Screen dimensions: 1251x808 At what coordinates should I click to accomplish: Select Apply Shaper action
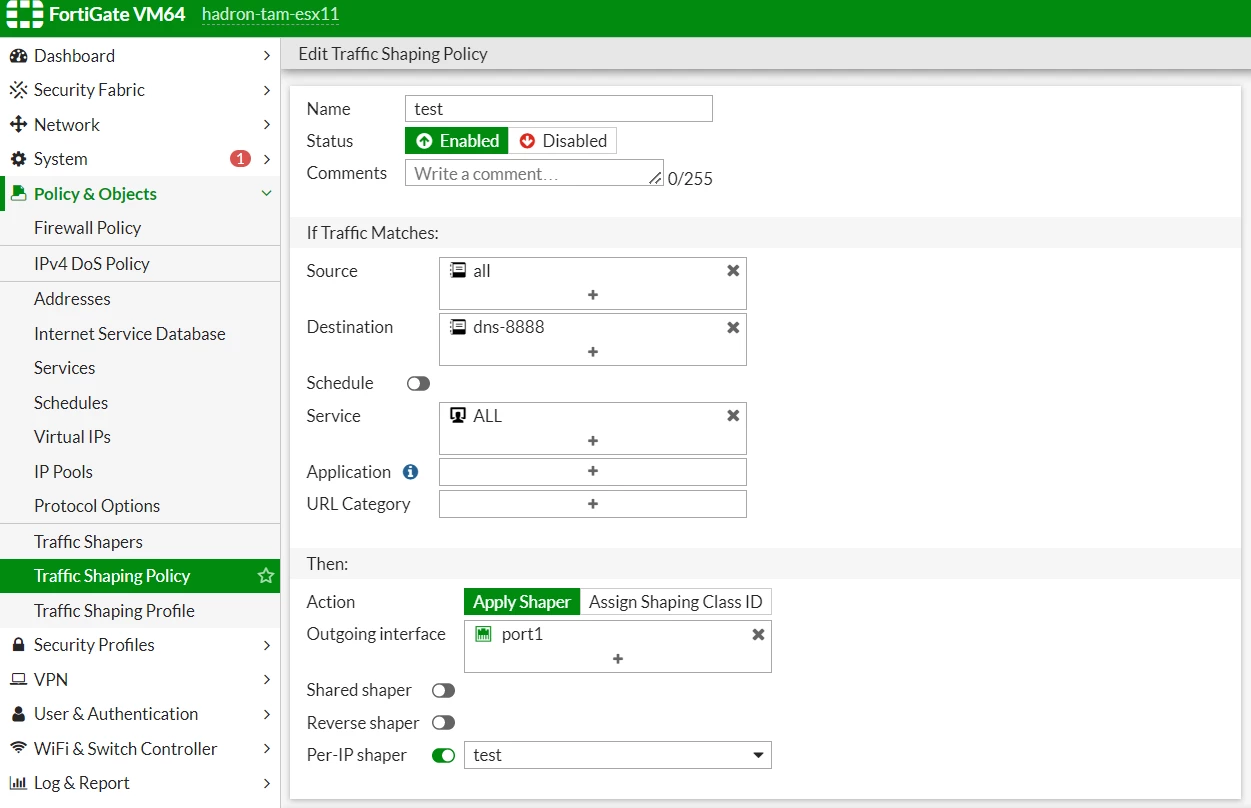click(522, 602)
